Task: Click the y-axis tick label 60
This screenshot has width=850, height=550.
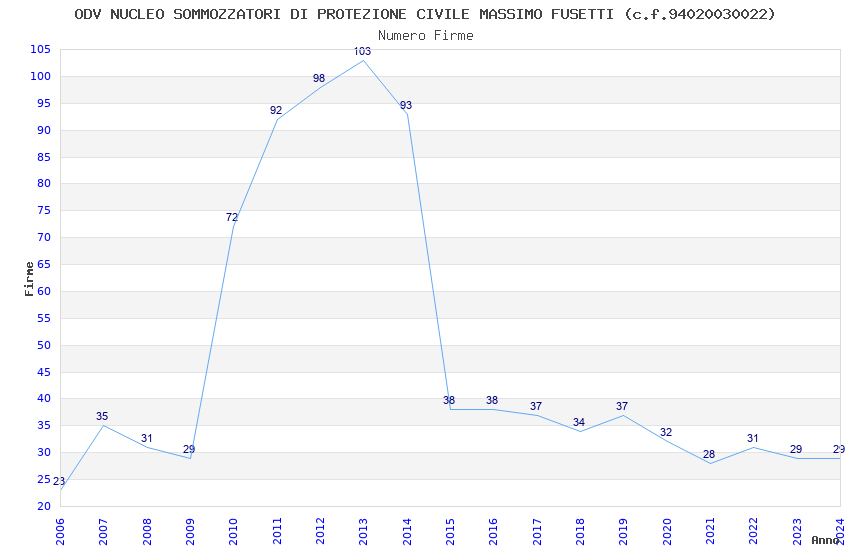Action: (x=43, y=291)
